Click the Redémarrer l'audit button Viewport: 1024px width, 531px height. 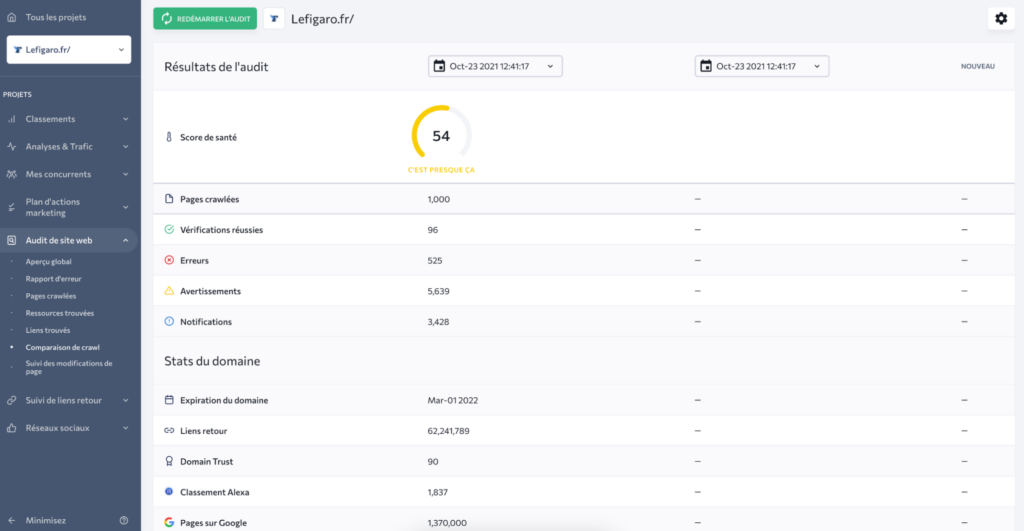pyautogui.click(x=205, y=19)
